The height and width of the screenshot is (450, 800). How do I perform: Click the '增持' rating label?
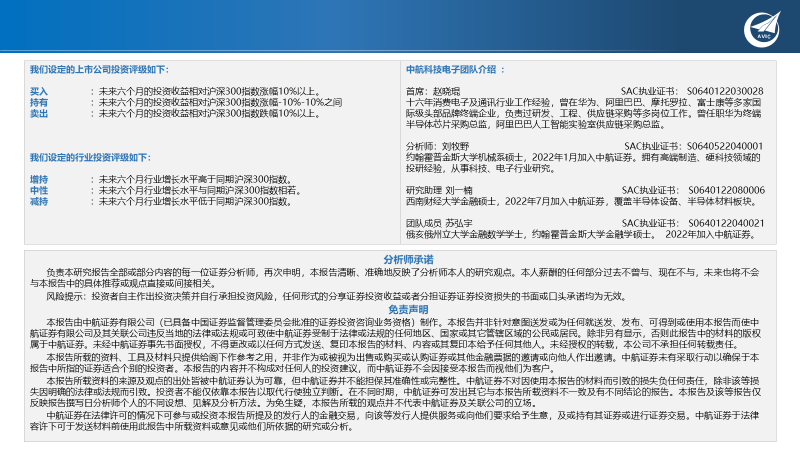[x=38, y=180]
